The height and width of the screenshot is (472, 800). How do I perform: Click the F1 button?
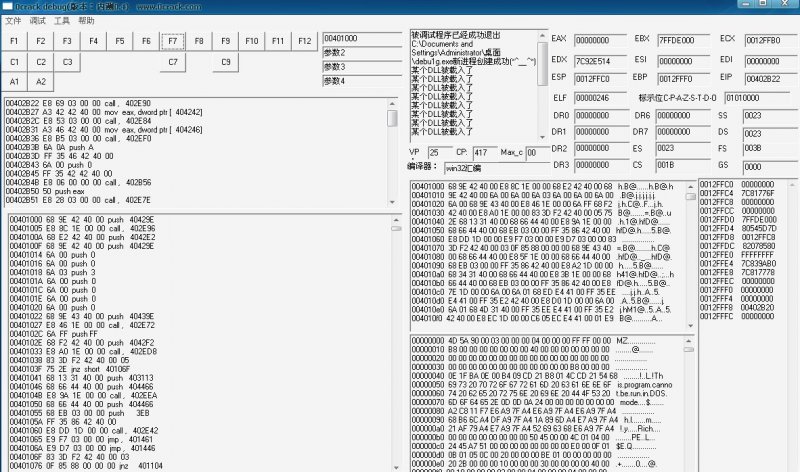(14, 41)
